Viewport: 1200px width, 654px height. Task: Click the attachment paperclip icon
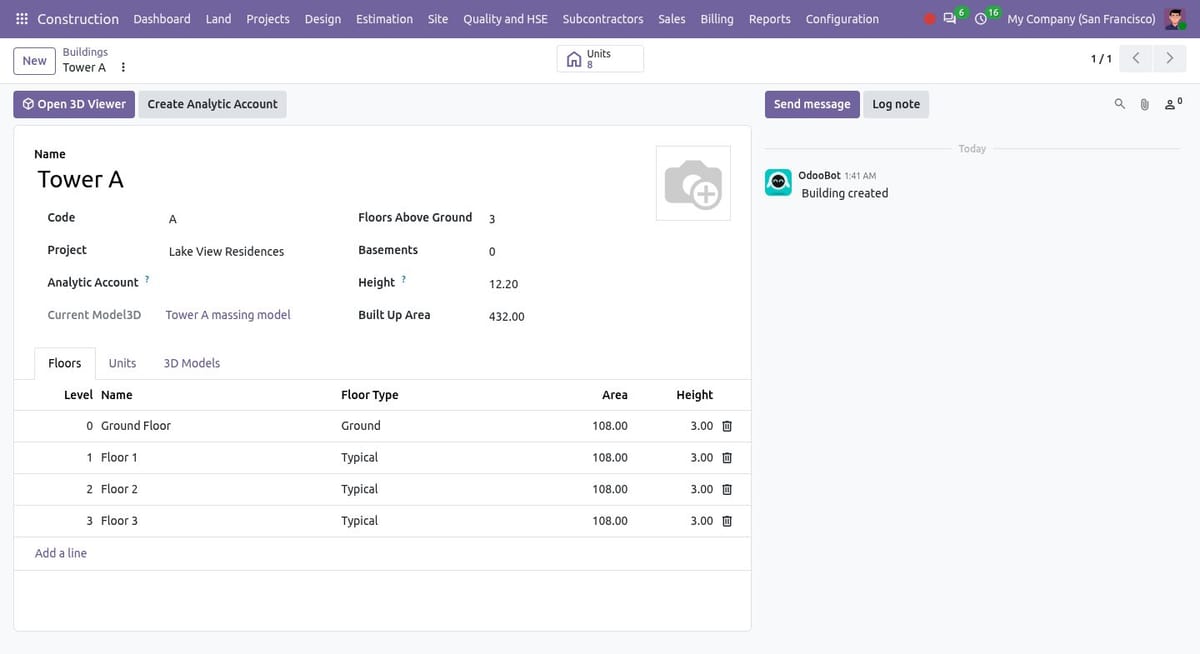pos(1145,104)
